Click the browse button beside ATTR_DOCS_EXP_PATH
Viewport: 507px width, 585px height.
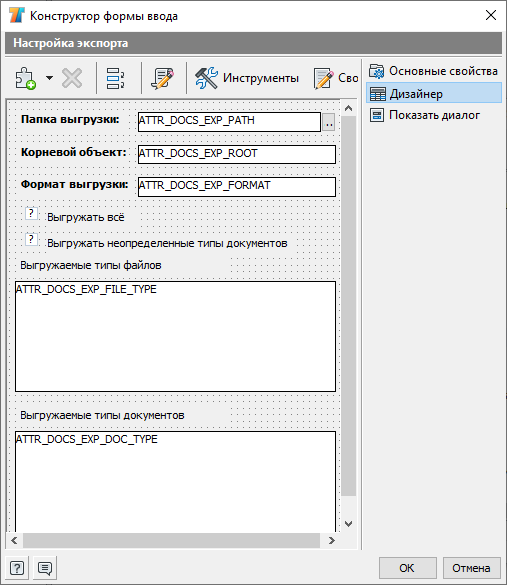(328, 122)
